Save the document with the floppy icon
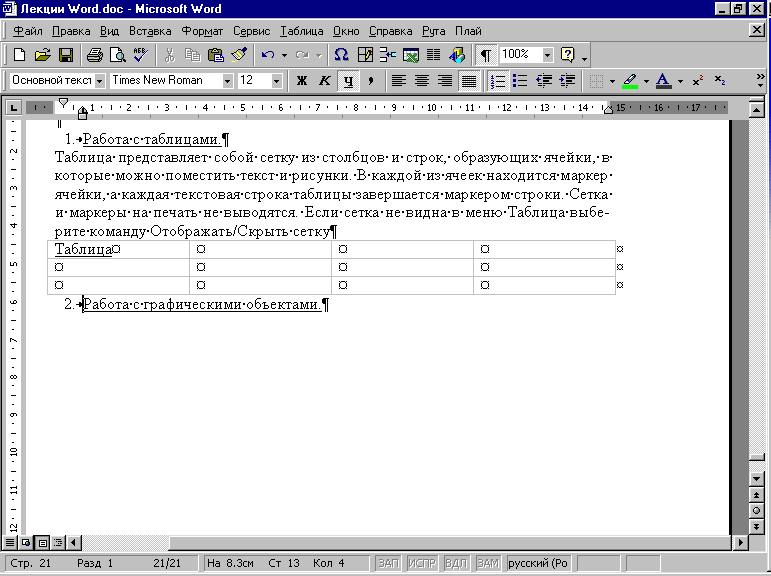The image size is (771, 576). 66,55
